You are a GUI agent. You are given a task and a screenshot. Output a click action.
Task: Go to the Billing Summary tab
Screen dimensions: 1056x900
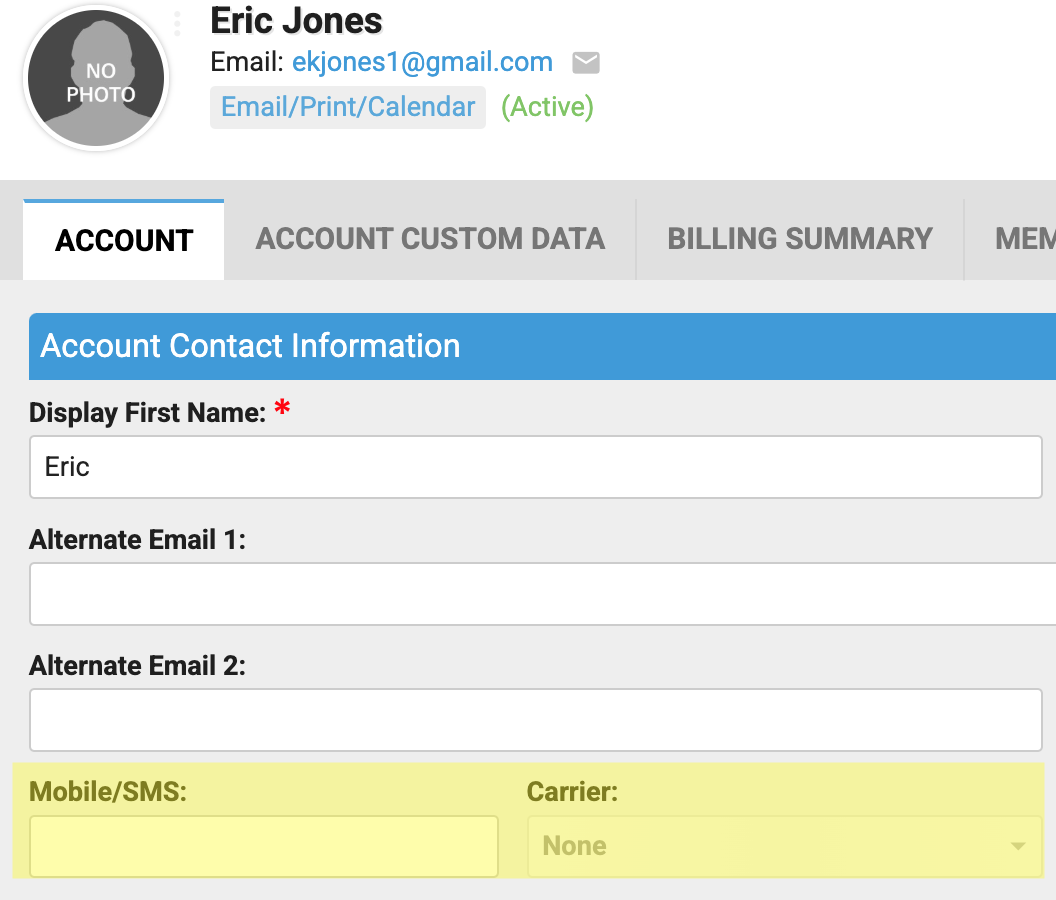pyautogui.click(x=799, y=239)
